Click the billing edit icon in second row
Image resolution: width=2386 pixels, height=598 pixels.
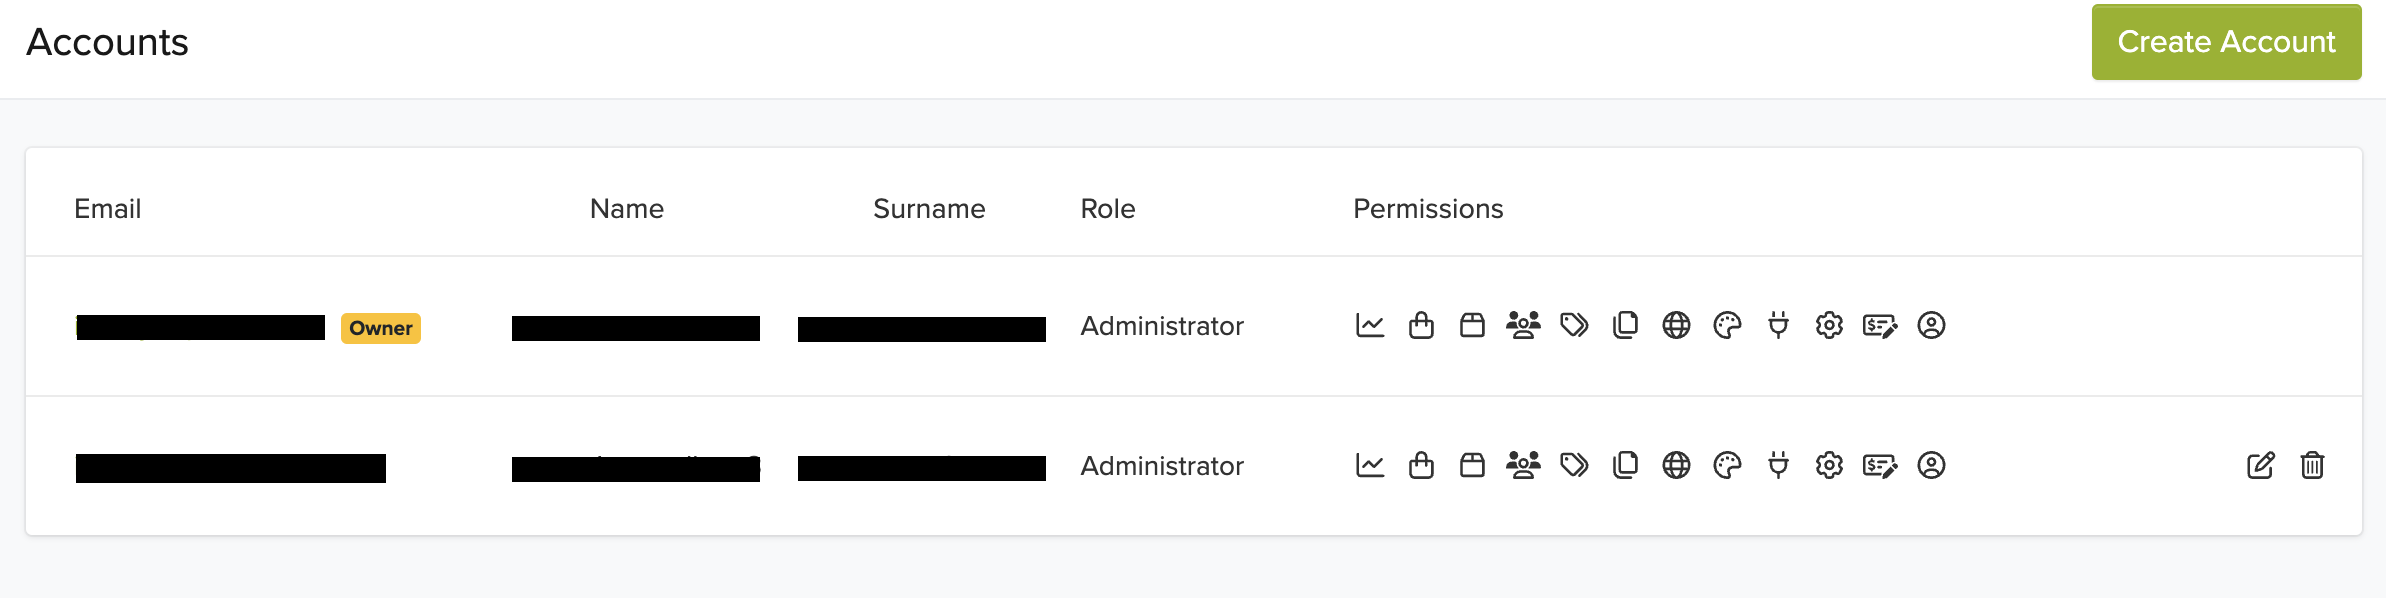click(x=1880, y=466)
